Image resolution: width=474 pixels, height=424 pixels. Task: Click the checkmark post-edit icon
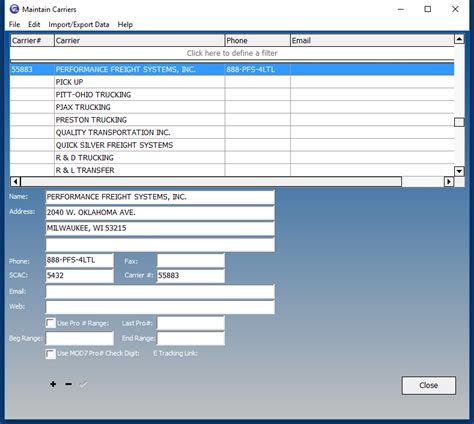83,384
